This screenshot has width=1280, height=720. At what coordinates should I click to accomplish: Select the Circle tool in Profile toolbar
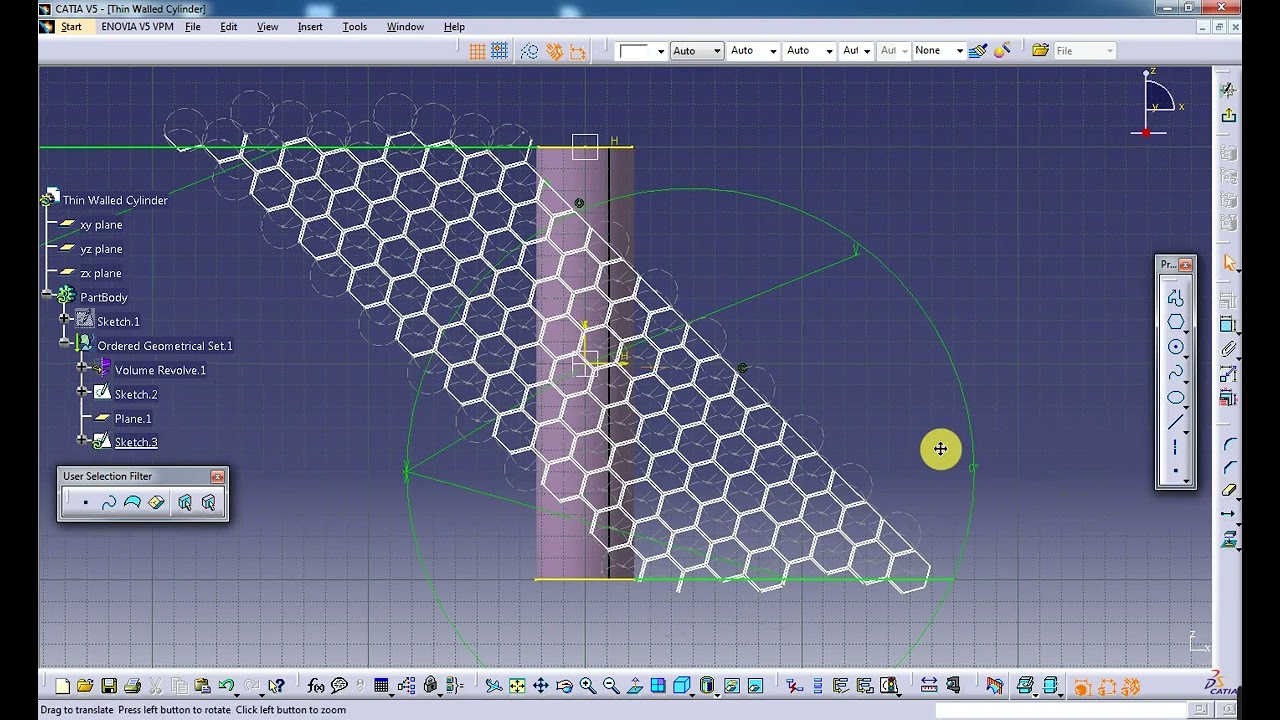click(1175, 347)
